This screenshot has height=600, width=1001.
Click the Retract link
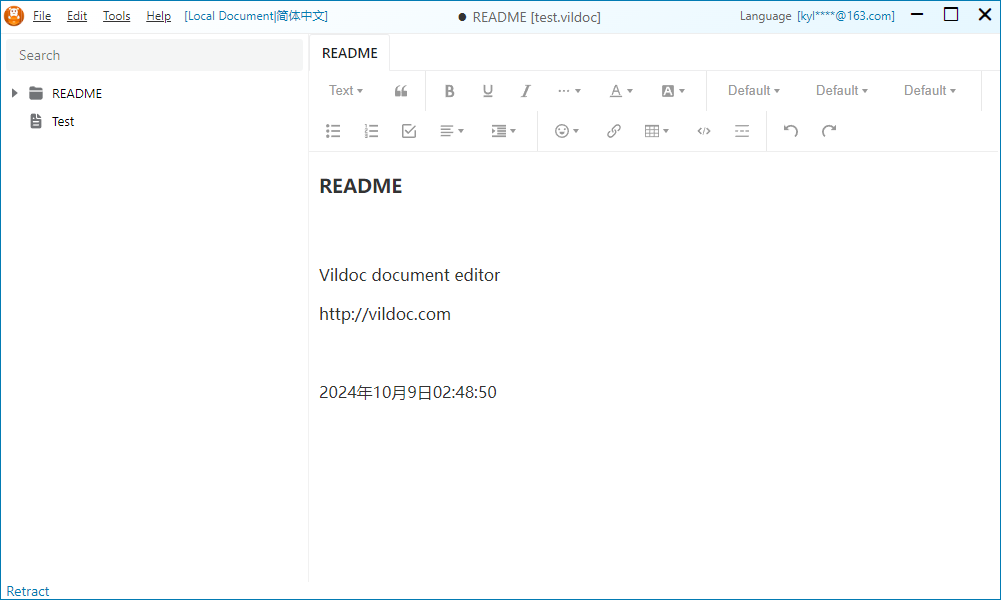coord(28,591)
